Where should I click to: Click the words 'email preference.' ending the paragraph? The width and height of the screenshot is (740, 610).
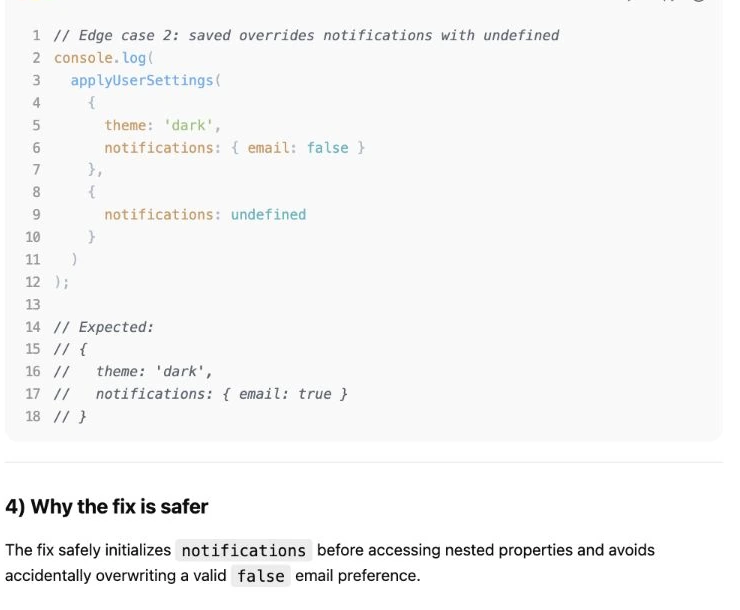(x=358, y=576)
